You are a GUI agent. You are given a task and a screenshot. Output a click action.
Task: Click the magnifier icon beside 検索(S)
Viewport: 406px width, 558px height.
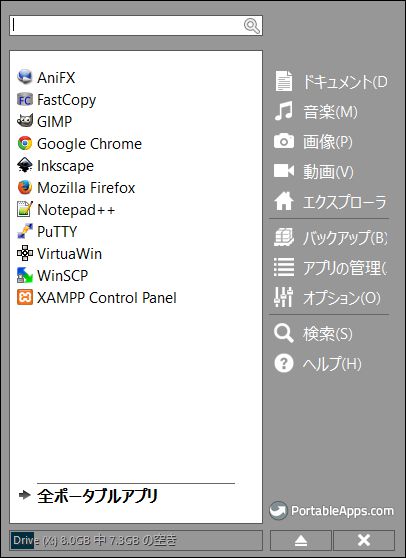tap(284, 333)
